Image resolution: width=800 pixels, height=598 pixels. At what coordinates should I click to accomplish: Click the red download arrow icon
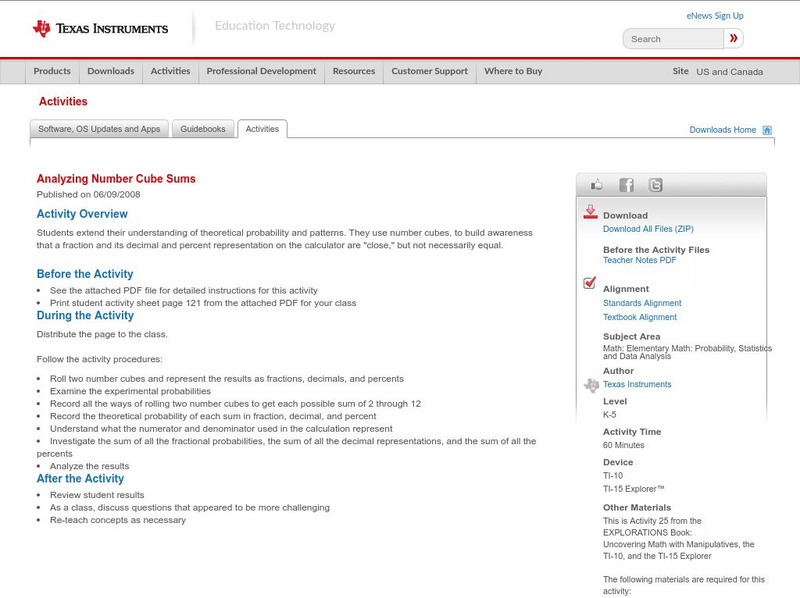(x=590, y=212)
